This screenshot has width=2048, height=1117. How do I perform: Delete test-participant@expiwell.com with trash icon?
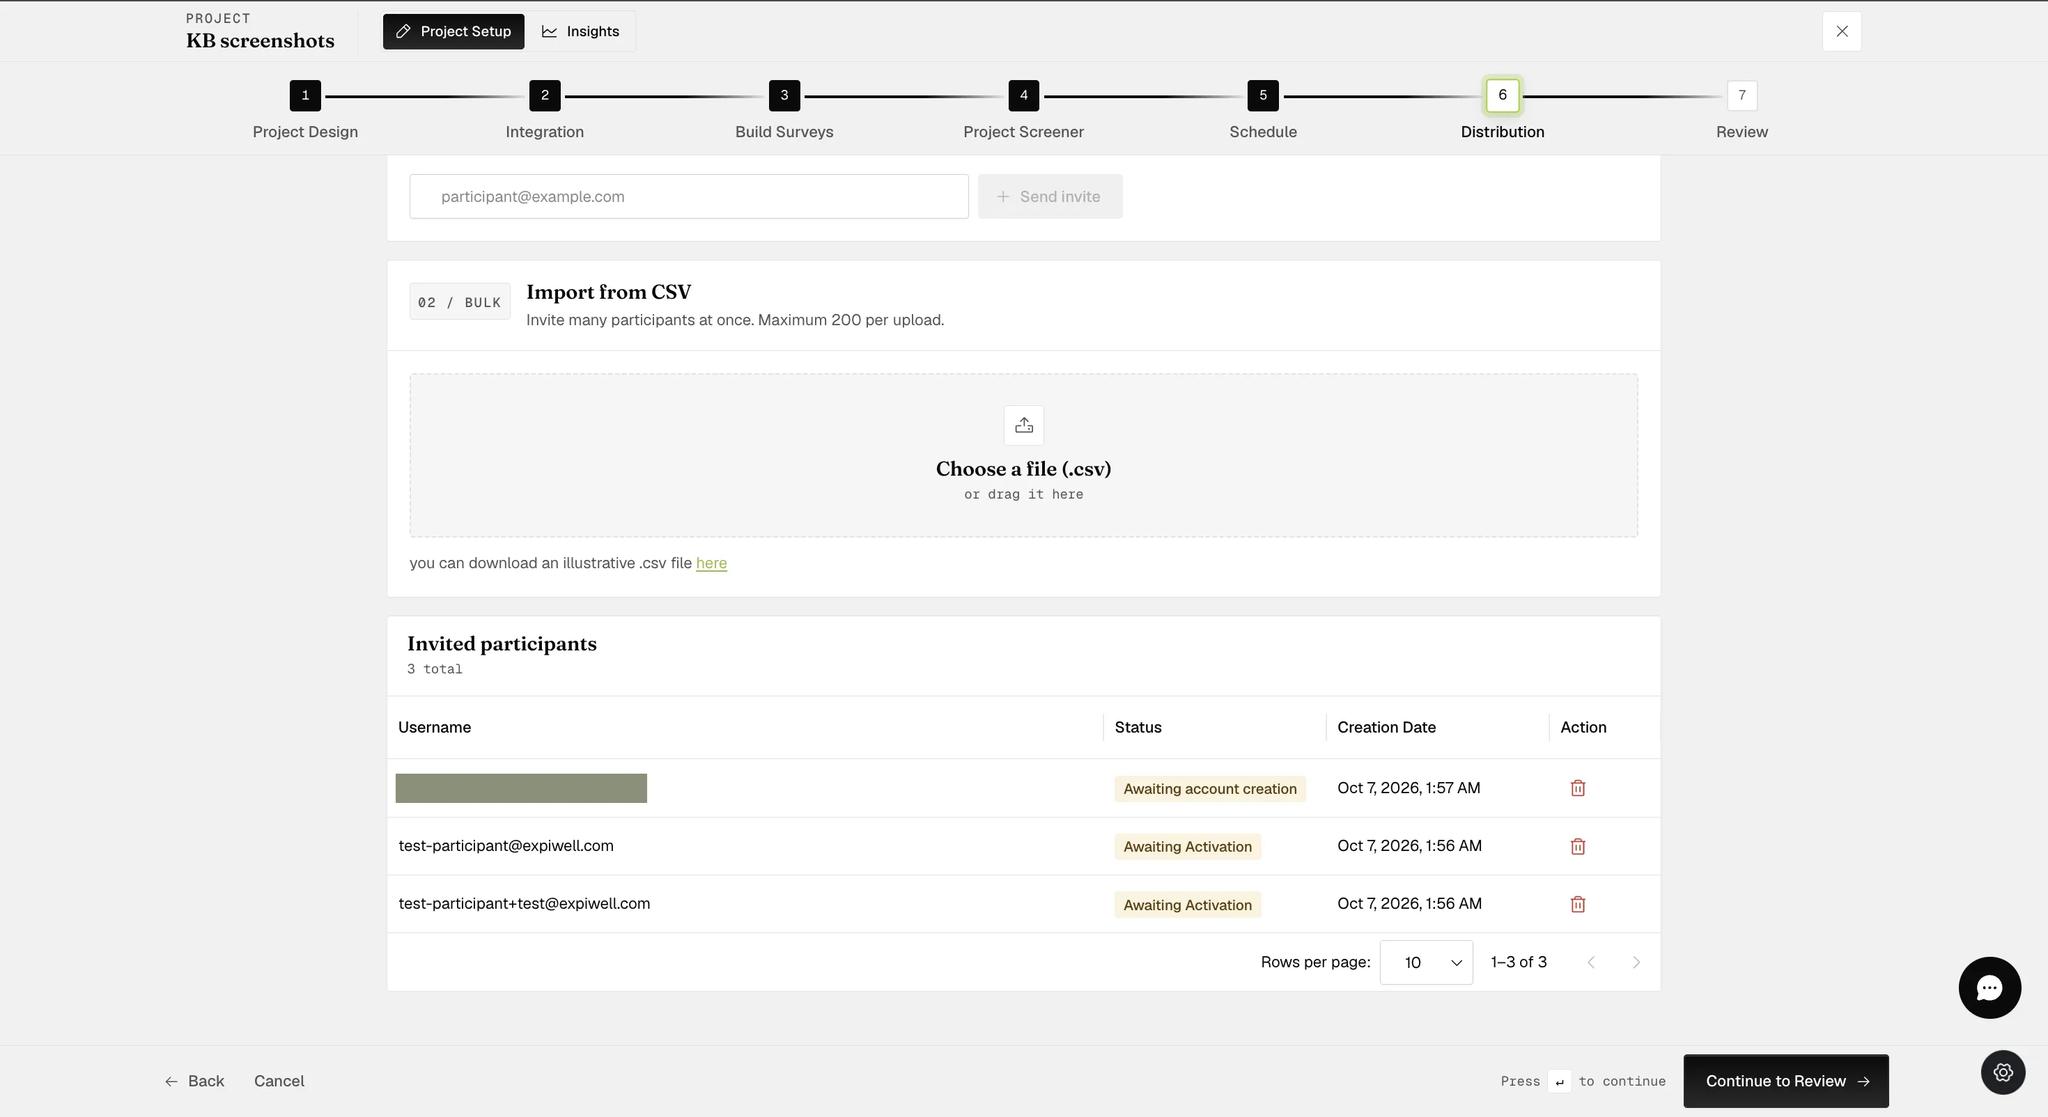1578,846
